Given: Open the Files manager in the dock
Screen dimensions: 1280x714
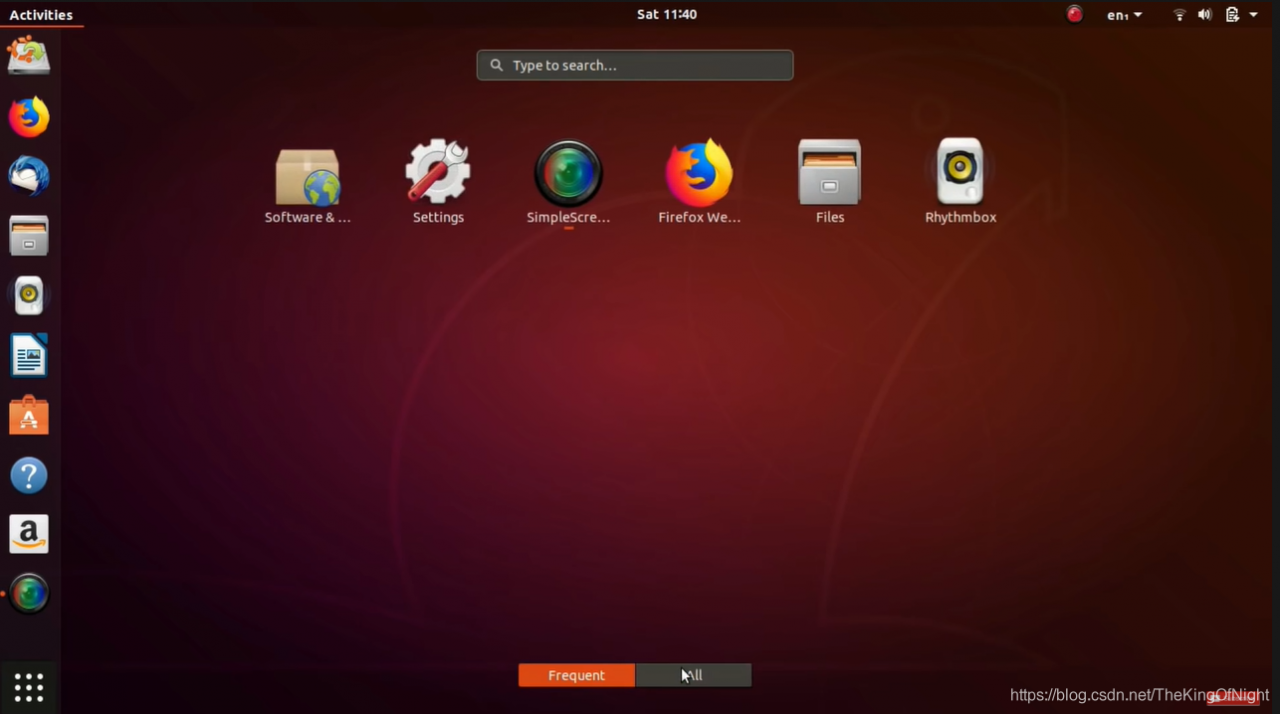Looking at the screenshot, I should click(x=29, y=236).
